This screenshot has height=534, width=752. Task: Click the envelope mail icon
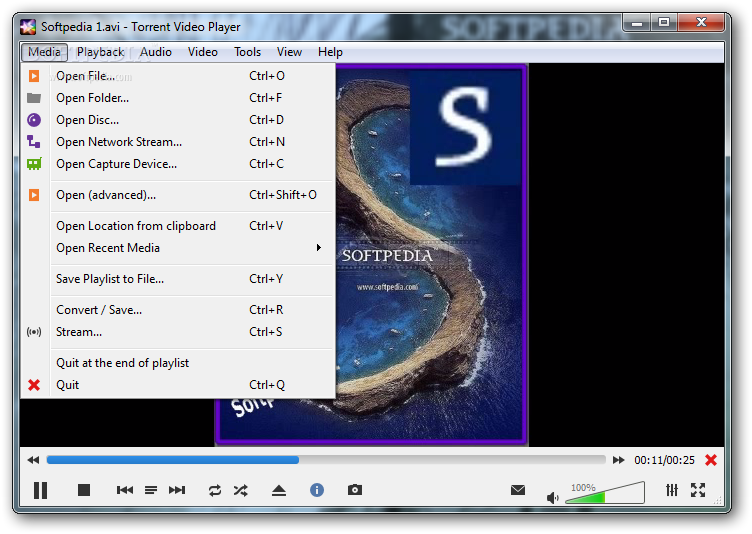(x=518, y=490)
